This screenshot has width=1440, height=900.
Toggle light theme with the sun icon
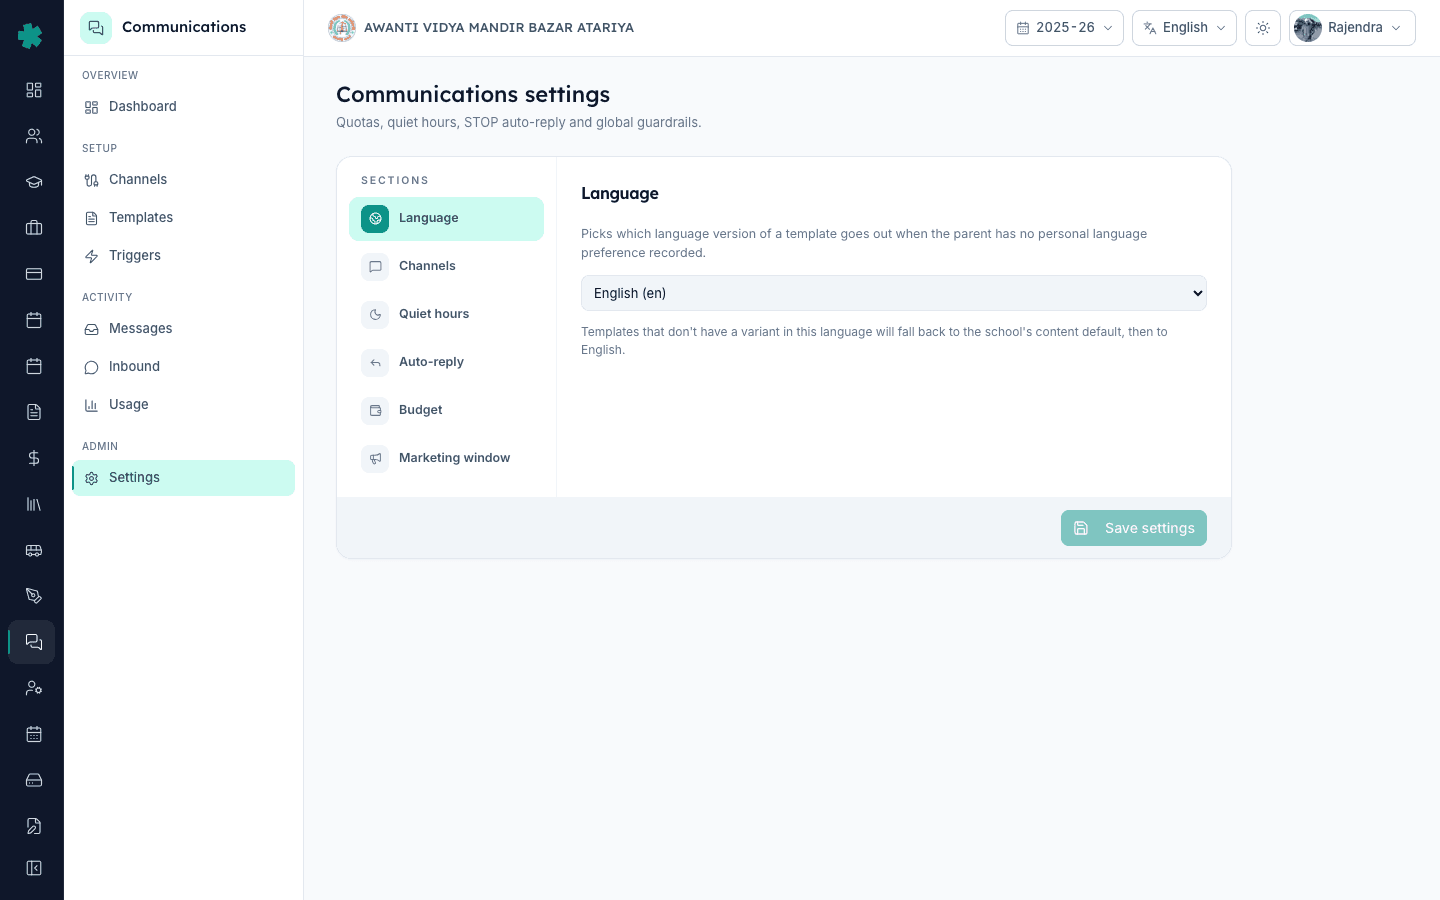point(1263,28)
